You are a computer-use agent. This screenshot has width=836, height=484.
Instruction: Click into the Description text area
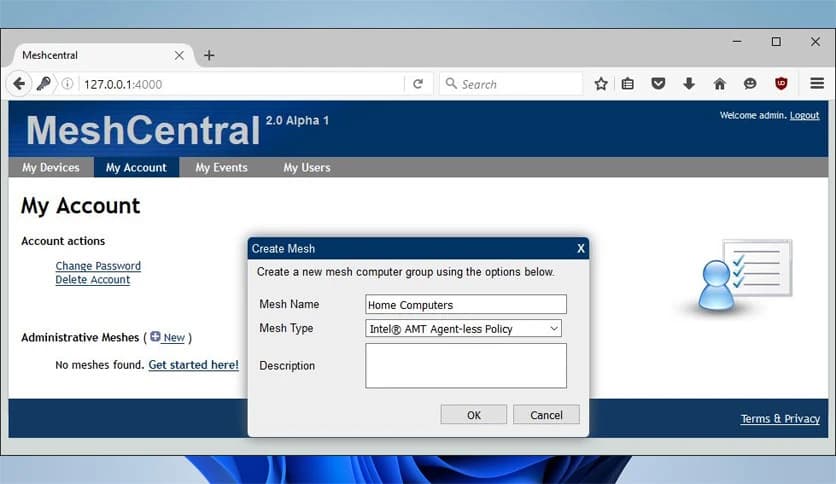point(466,366)
